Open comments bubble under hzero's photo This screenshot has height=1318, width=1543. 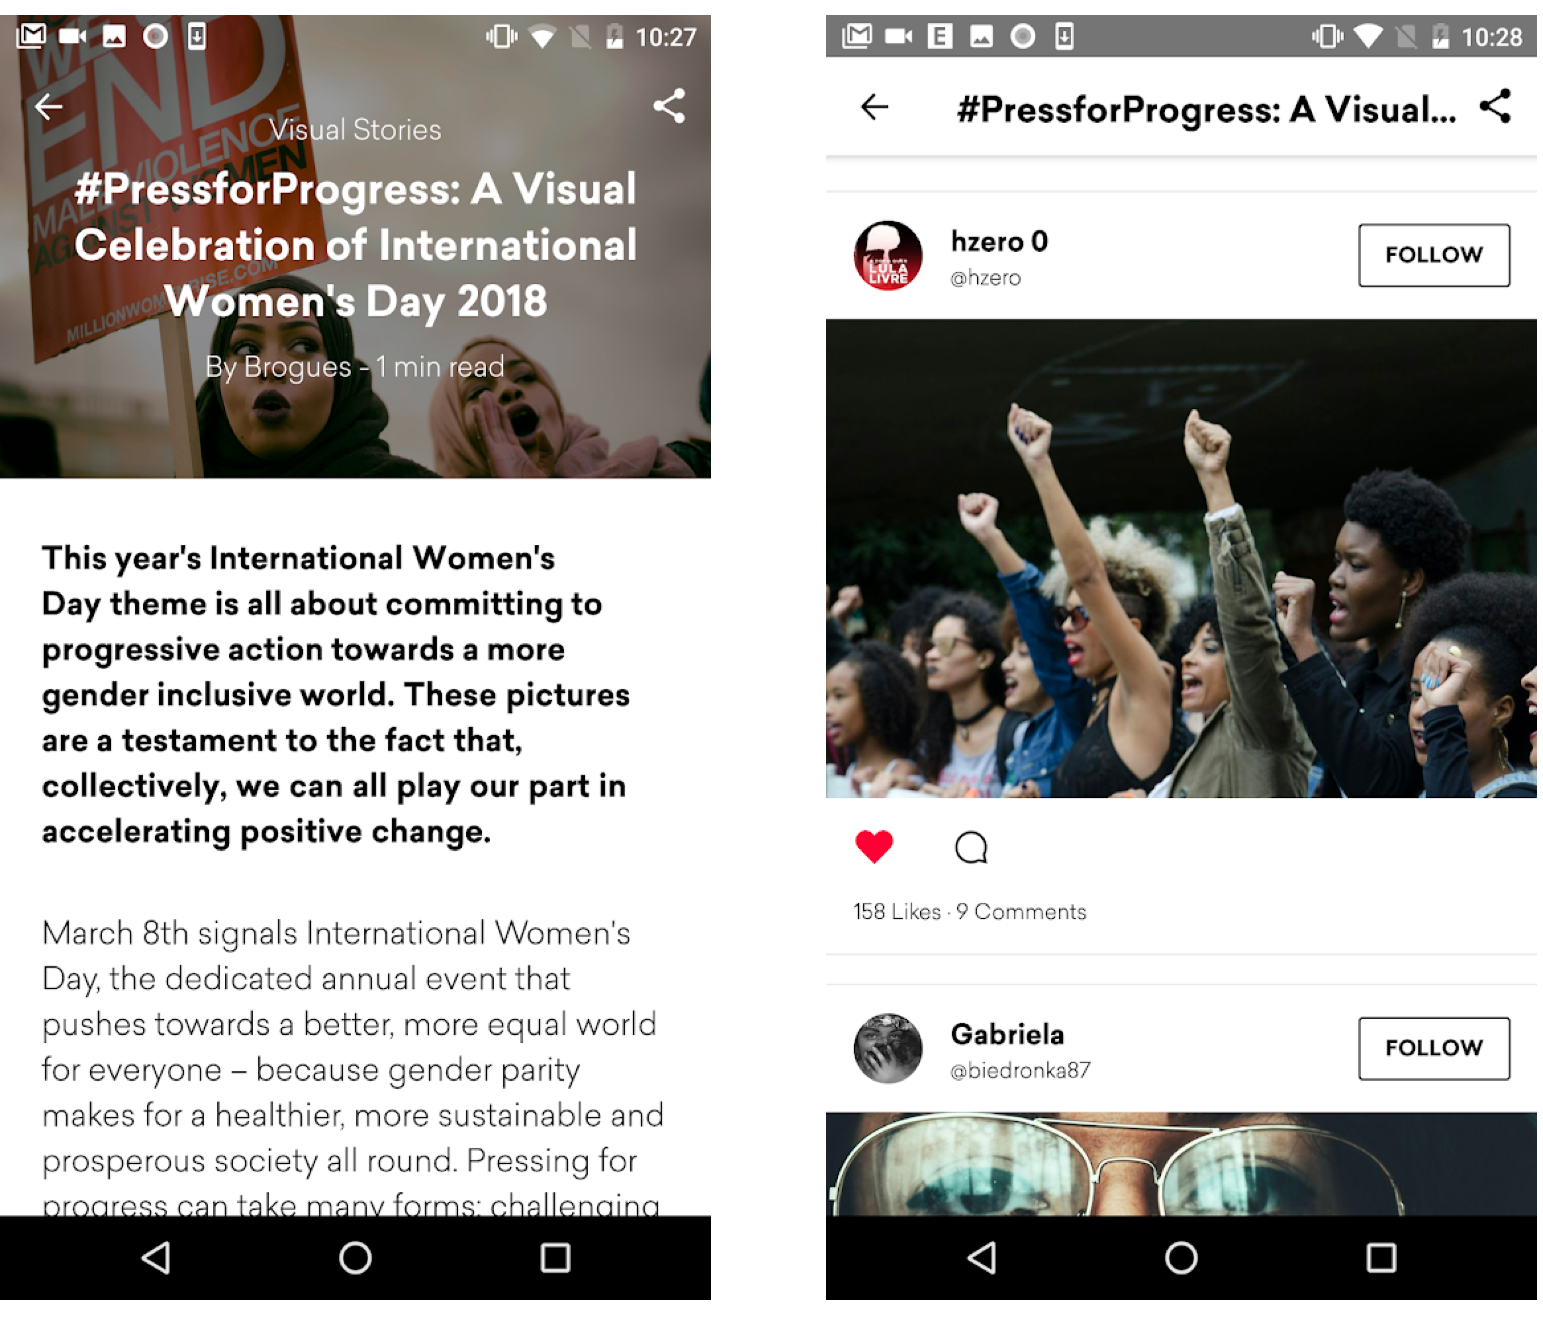971,847
